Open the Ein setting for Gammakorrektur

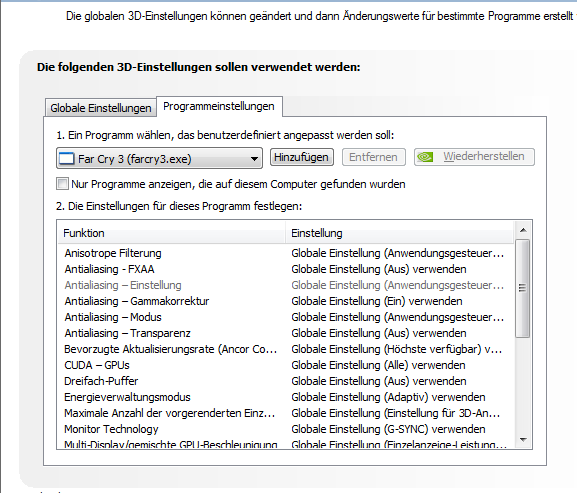point(377,301)
